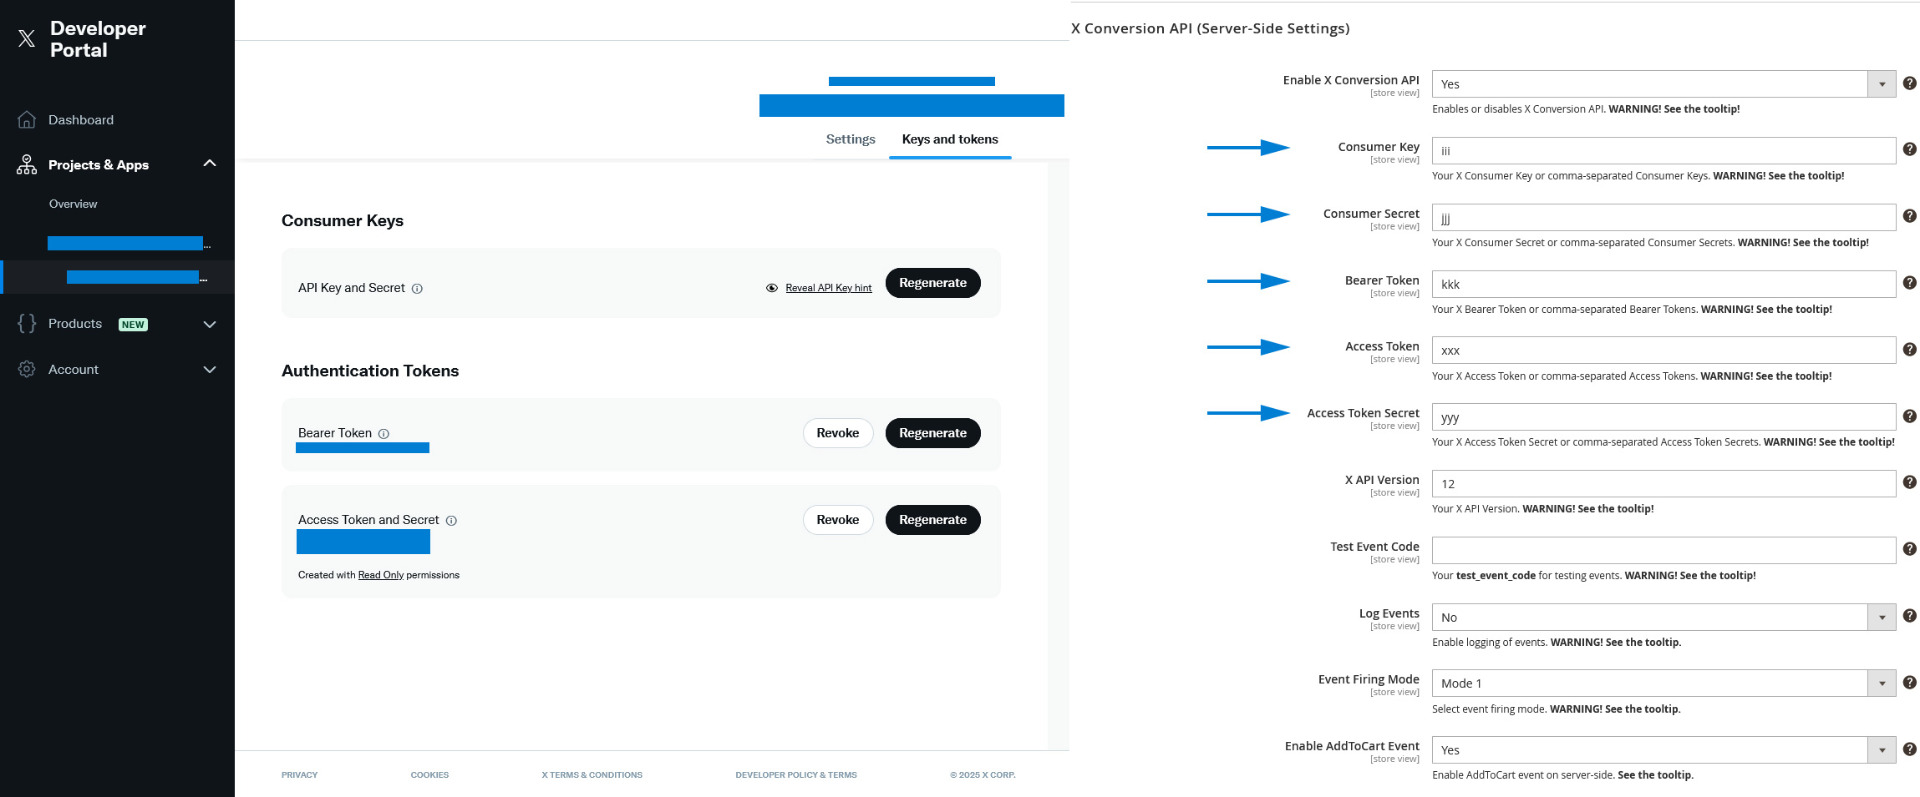This screenshot has width=1920, height=797.
Task: Revoke the Access Token and Secret
Action: 838,520
